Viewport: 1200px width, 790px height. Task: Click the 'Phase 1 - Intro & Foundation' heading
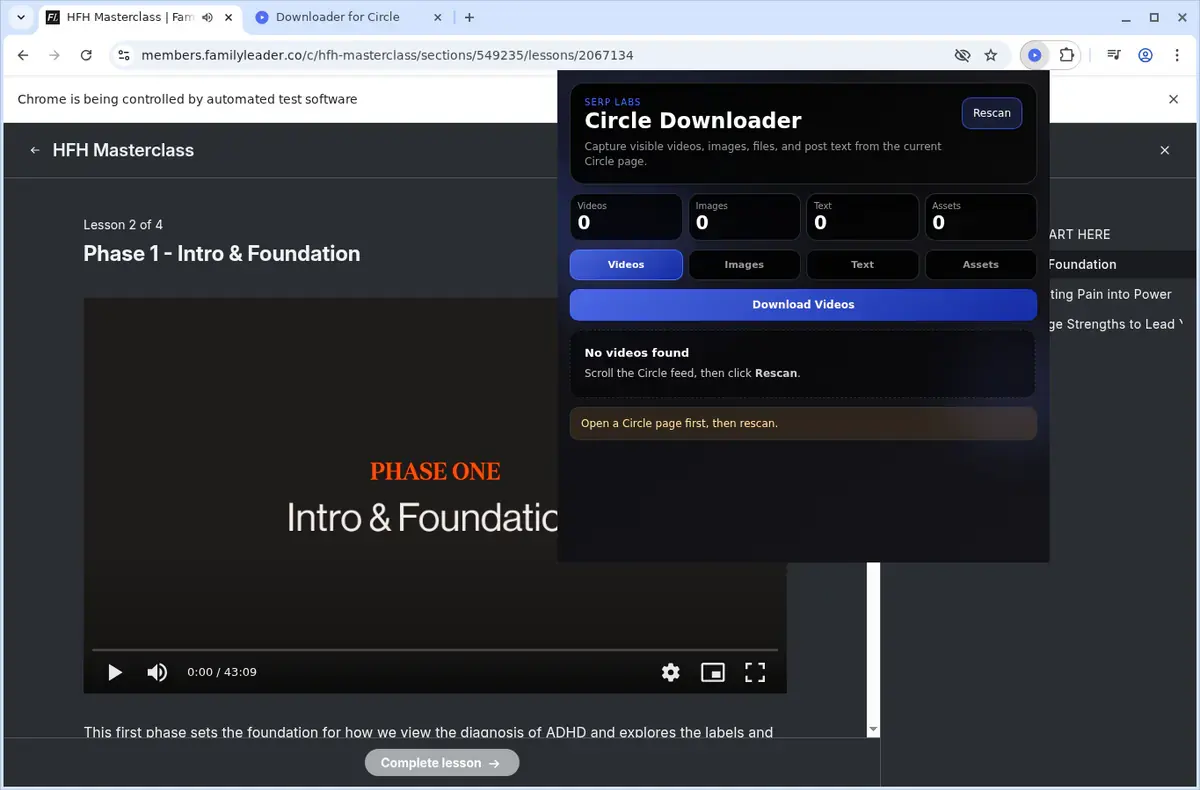click(x=222, y=254)
